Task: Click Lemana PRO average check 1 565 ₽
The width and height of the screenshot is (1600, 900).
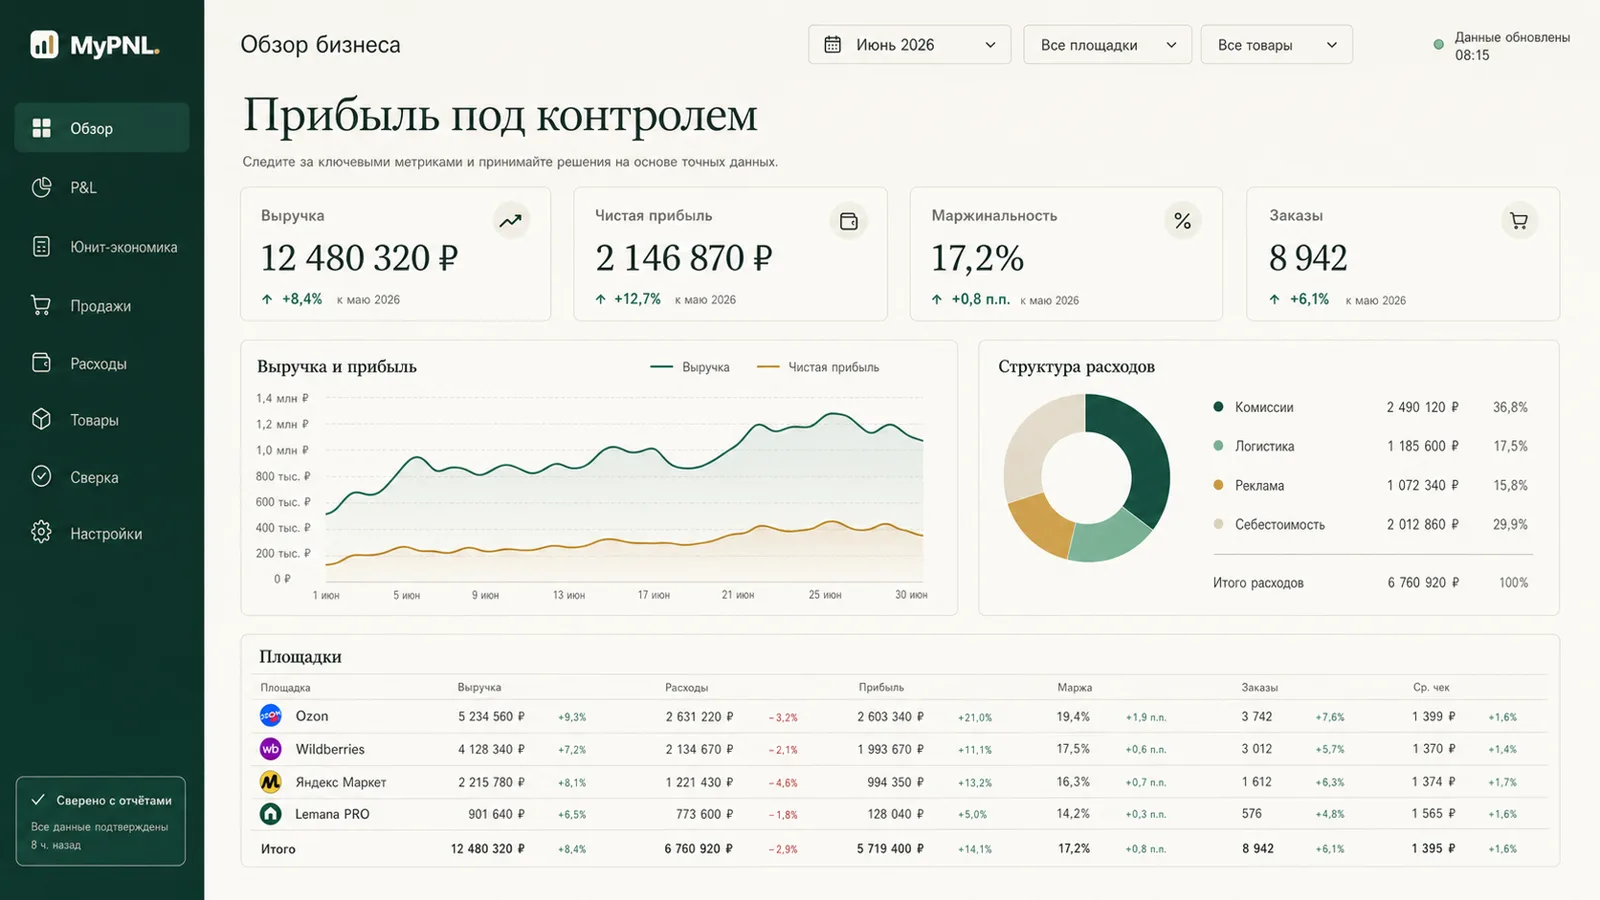Action: click(1433, 814)
